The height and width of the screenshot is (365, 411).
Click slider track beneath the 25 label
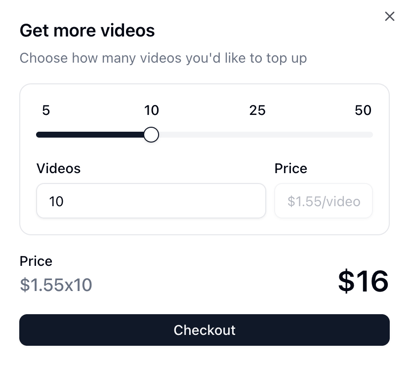(x=257, y=135)
